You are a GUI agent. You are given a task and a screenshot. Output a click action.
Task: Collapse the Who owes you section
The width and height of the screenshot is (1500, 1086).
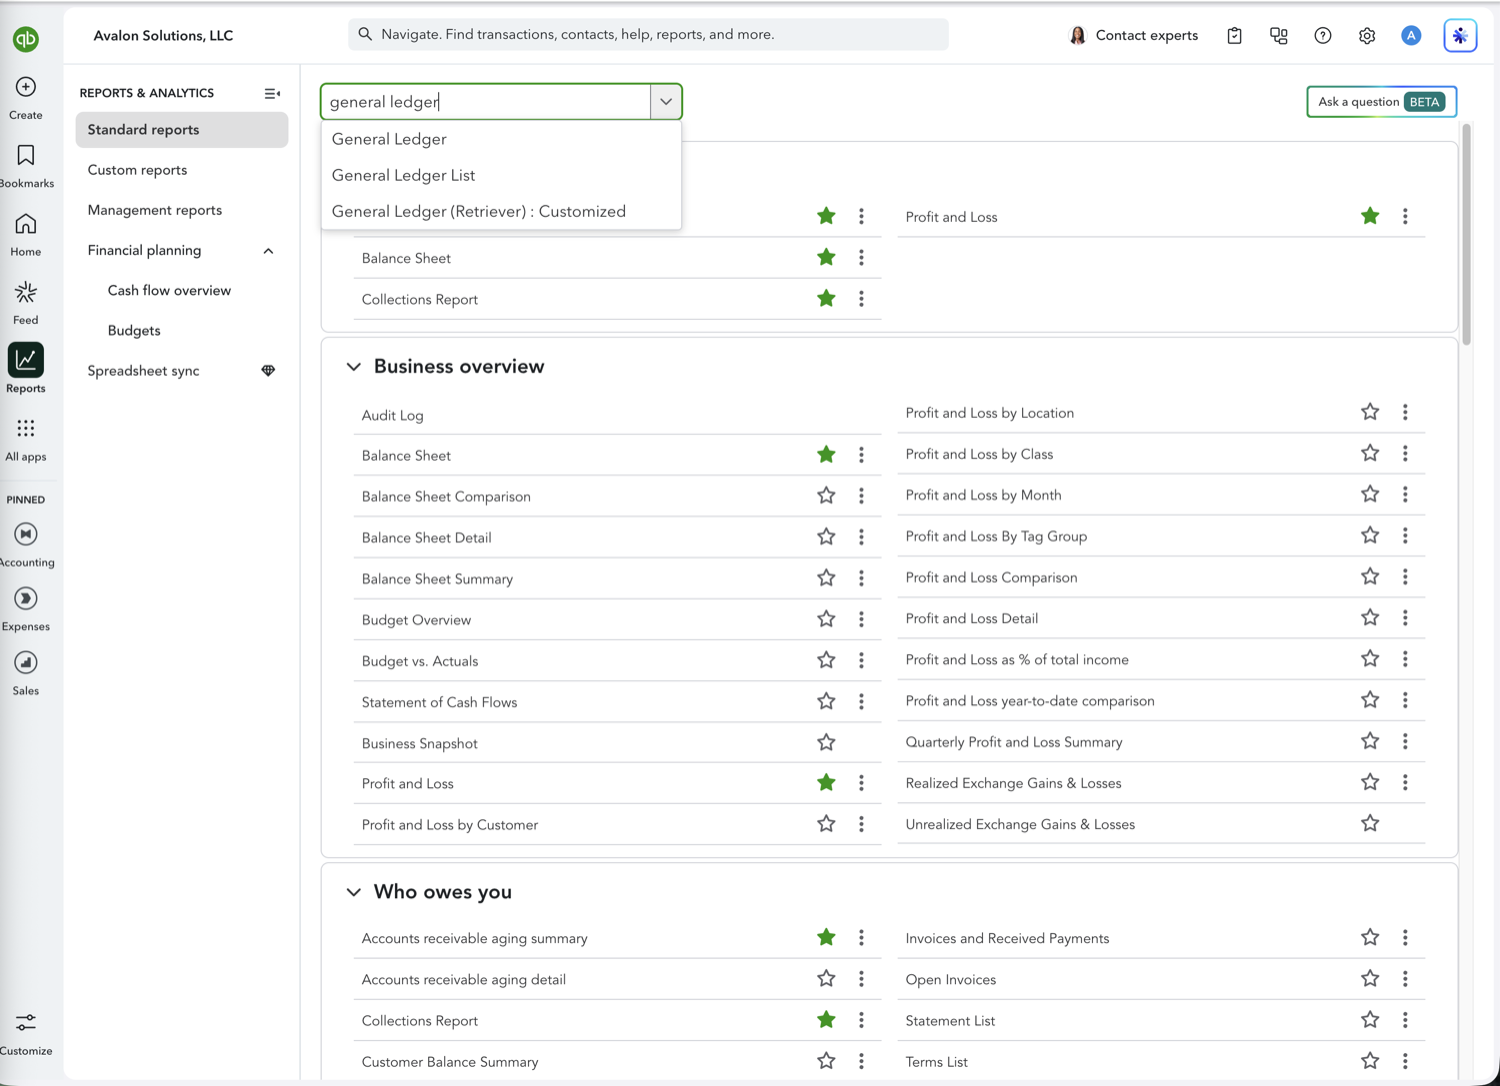[354, 892]
